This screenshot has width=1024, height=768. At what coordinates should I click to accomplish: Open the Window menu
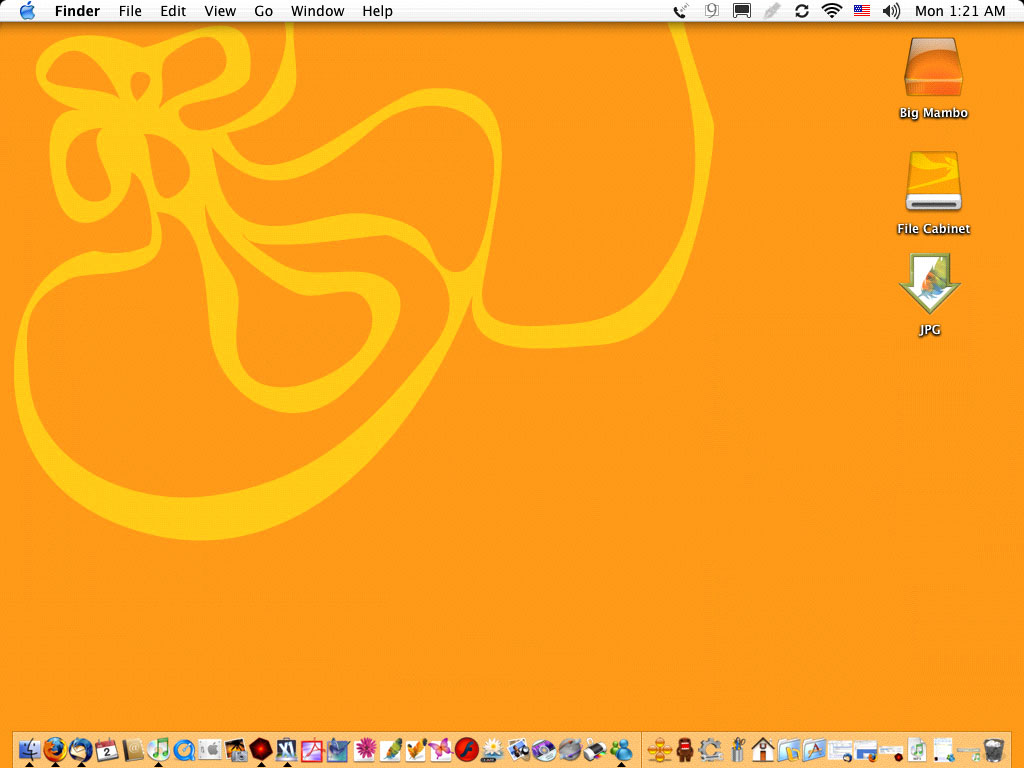317,11
